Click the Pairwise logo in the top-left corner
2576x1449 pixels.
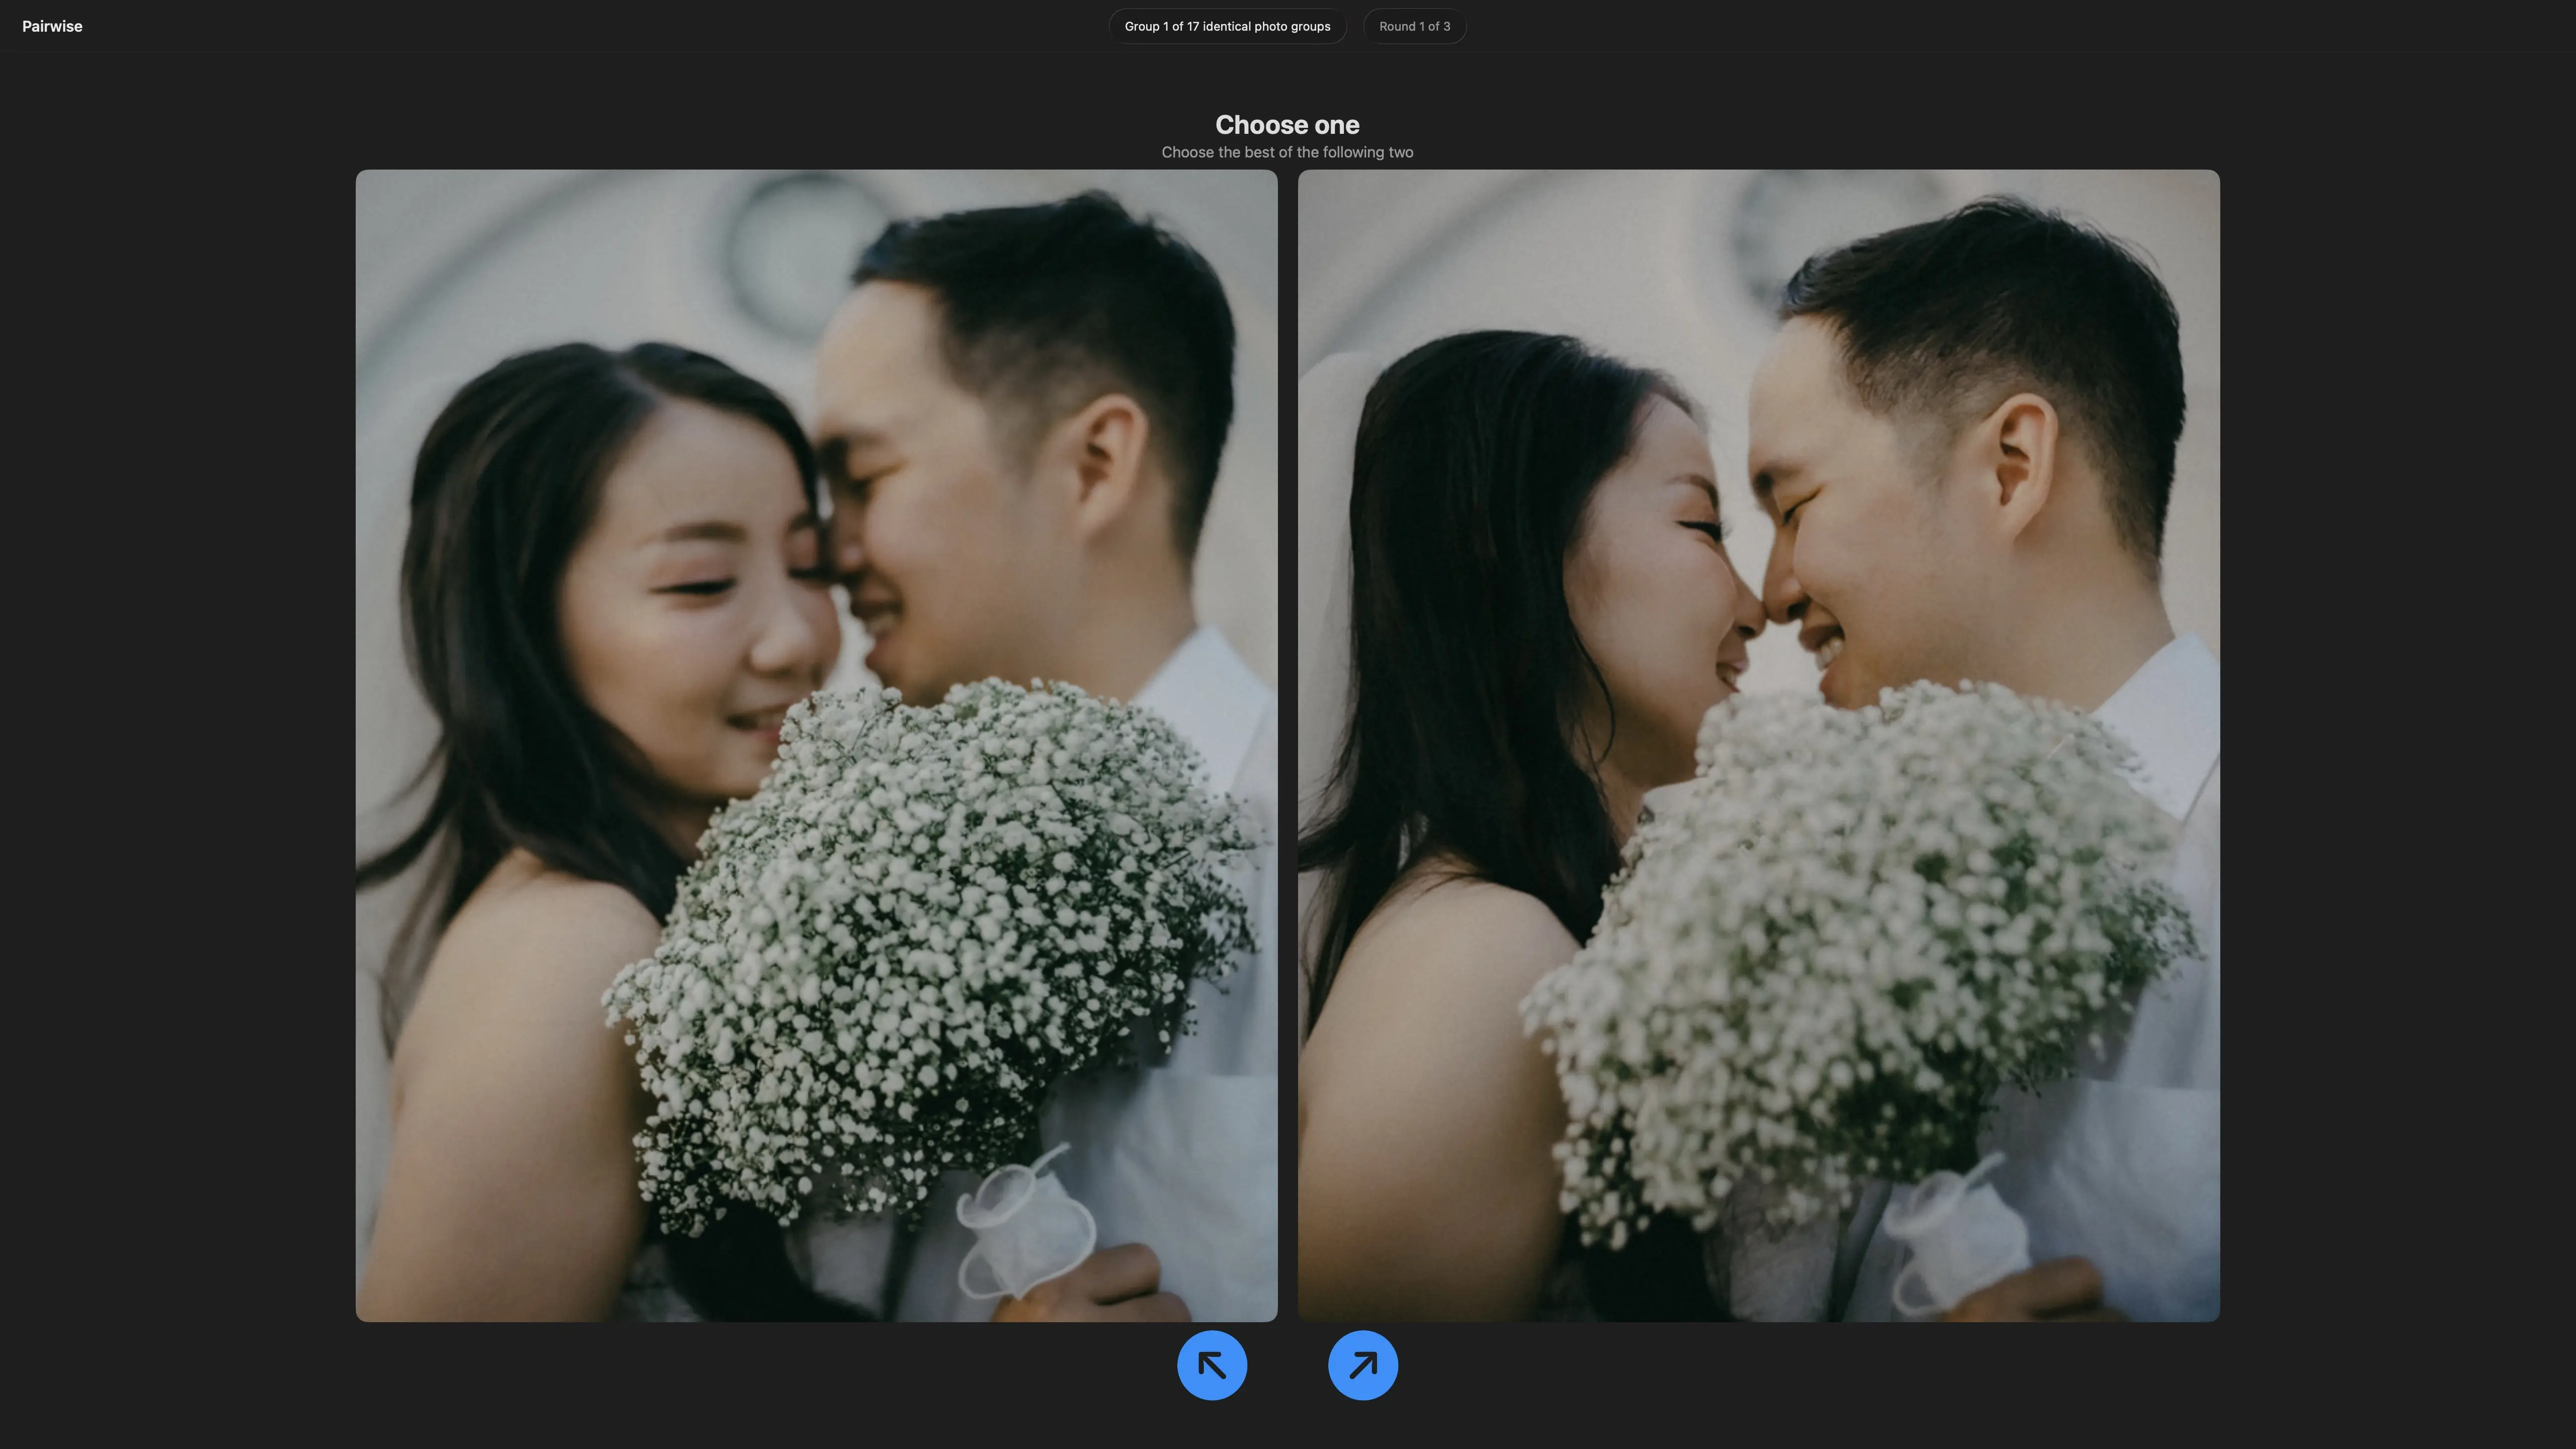[x=51, y=26]
